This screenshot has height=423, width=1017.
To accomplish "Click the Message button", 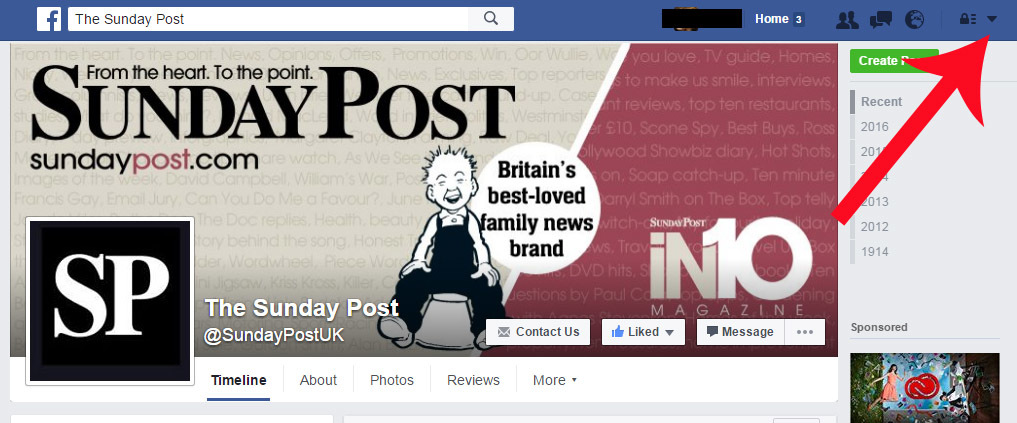I will coord(740,332).
